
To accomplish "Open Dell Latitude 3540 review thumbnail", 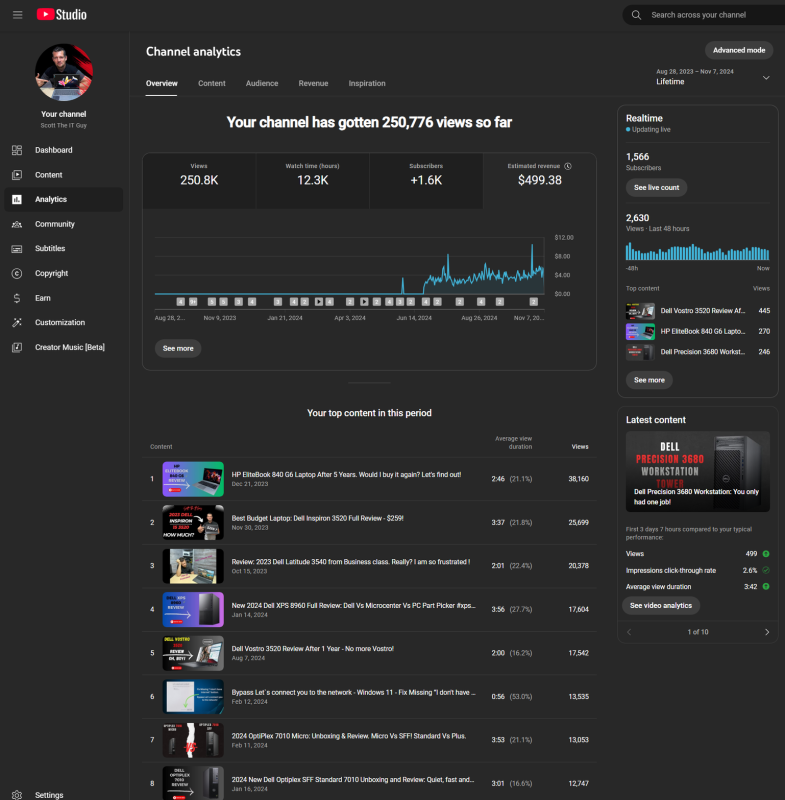I will click(193, 566).
